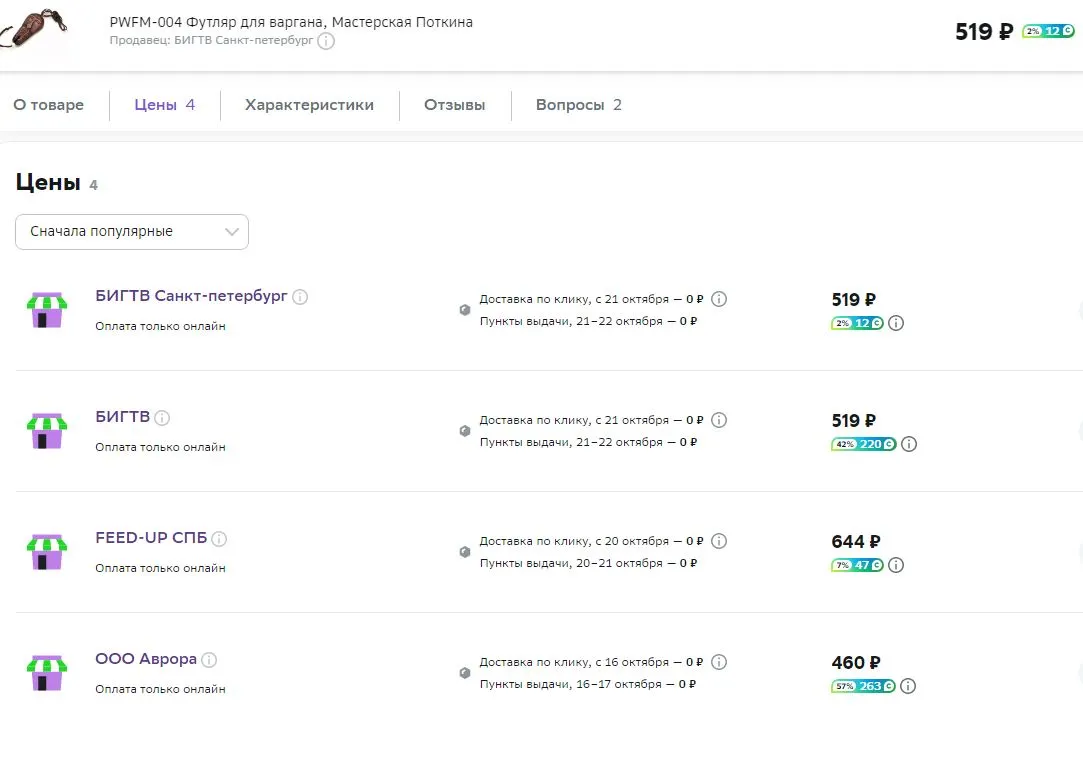Viewport: 1083px width, 770px height.
Task: Click the shop icon of ООО Аврора
Action: [x=47, y=673]
